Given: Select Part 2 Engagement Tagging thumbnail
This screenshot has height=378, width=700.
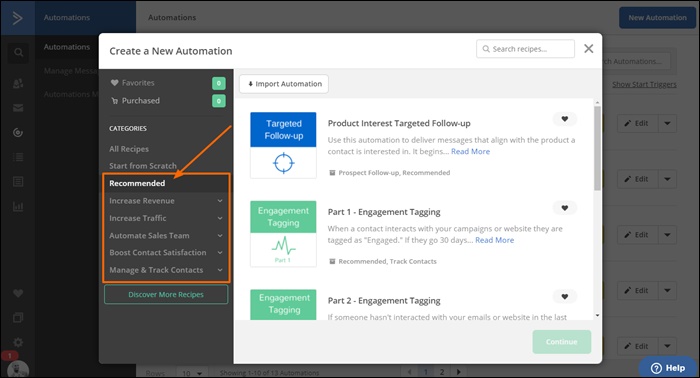Looking at the screenshot, I should 283,305.
